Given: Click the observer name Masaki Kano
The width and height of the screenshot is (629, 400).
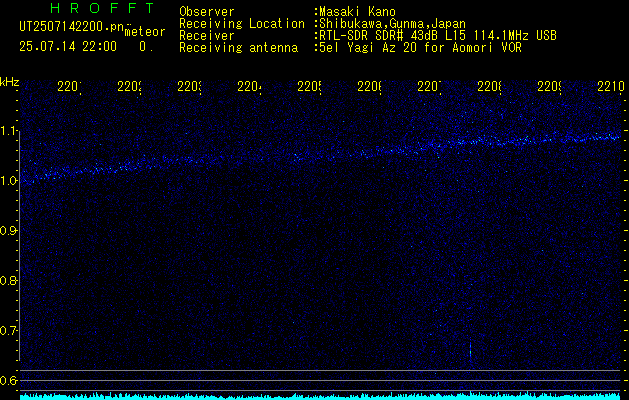Looking at the screenshot, I should [x=357, y=12].
